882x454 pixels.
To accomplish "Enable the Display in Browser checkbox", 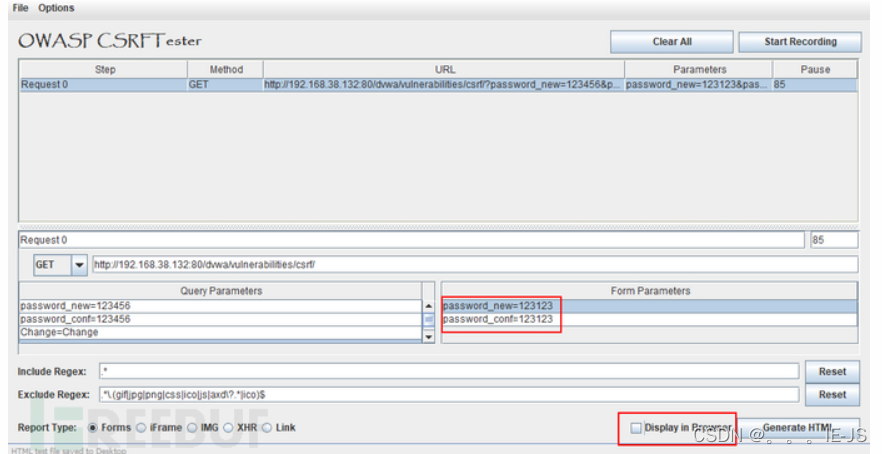I will (x=636, y=428).
